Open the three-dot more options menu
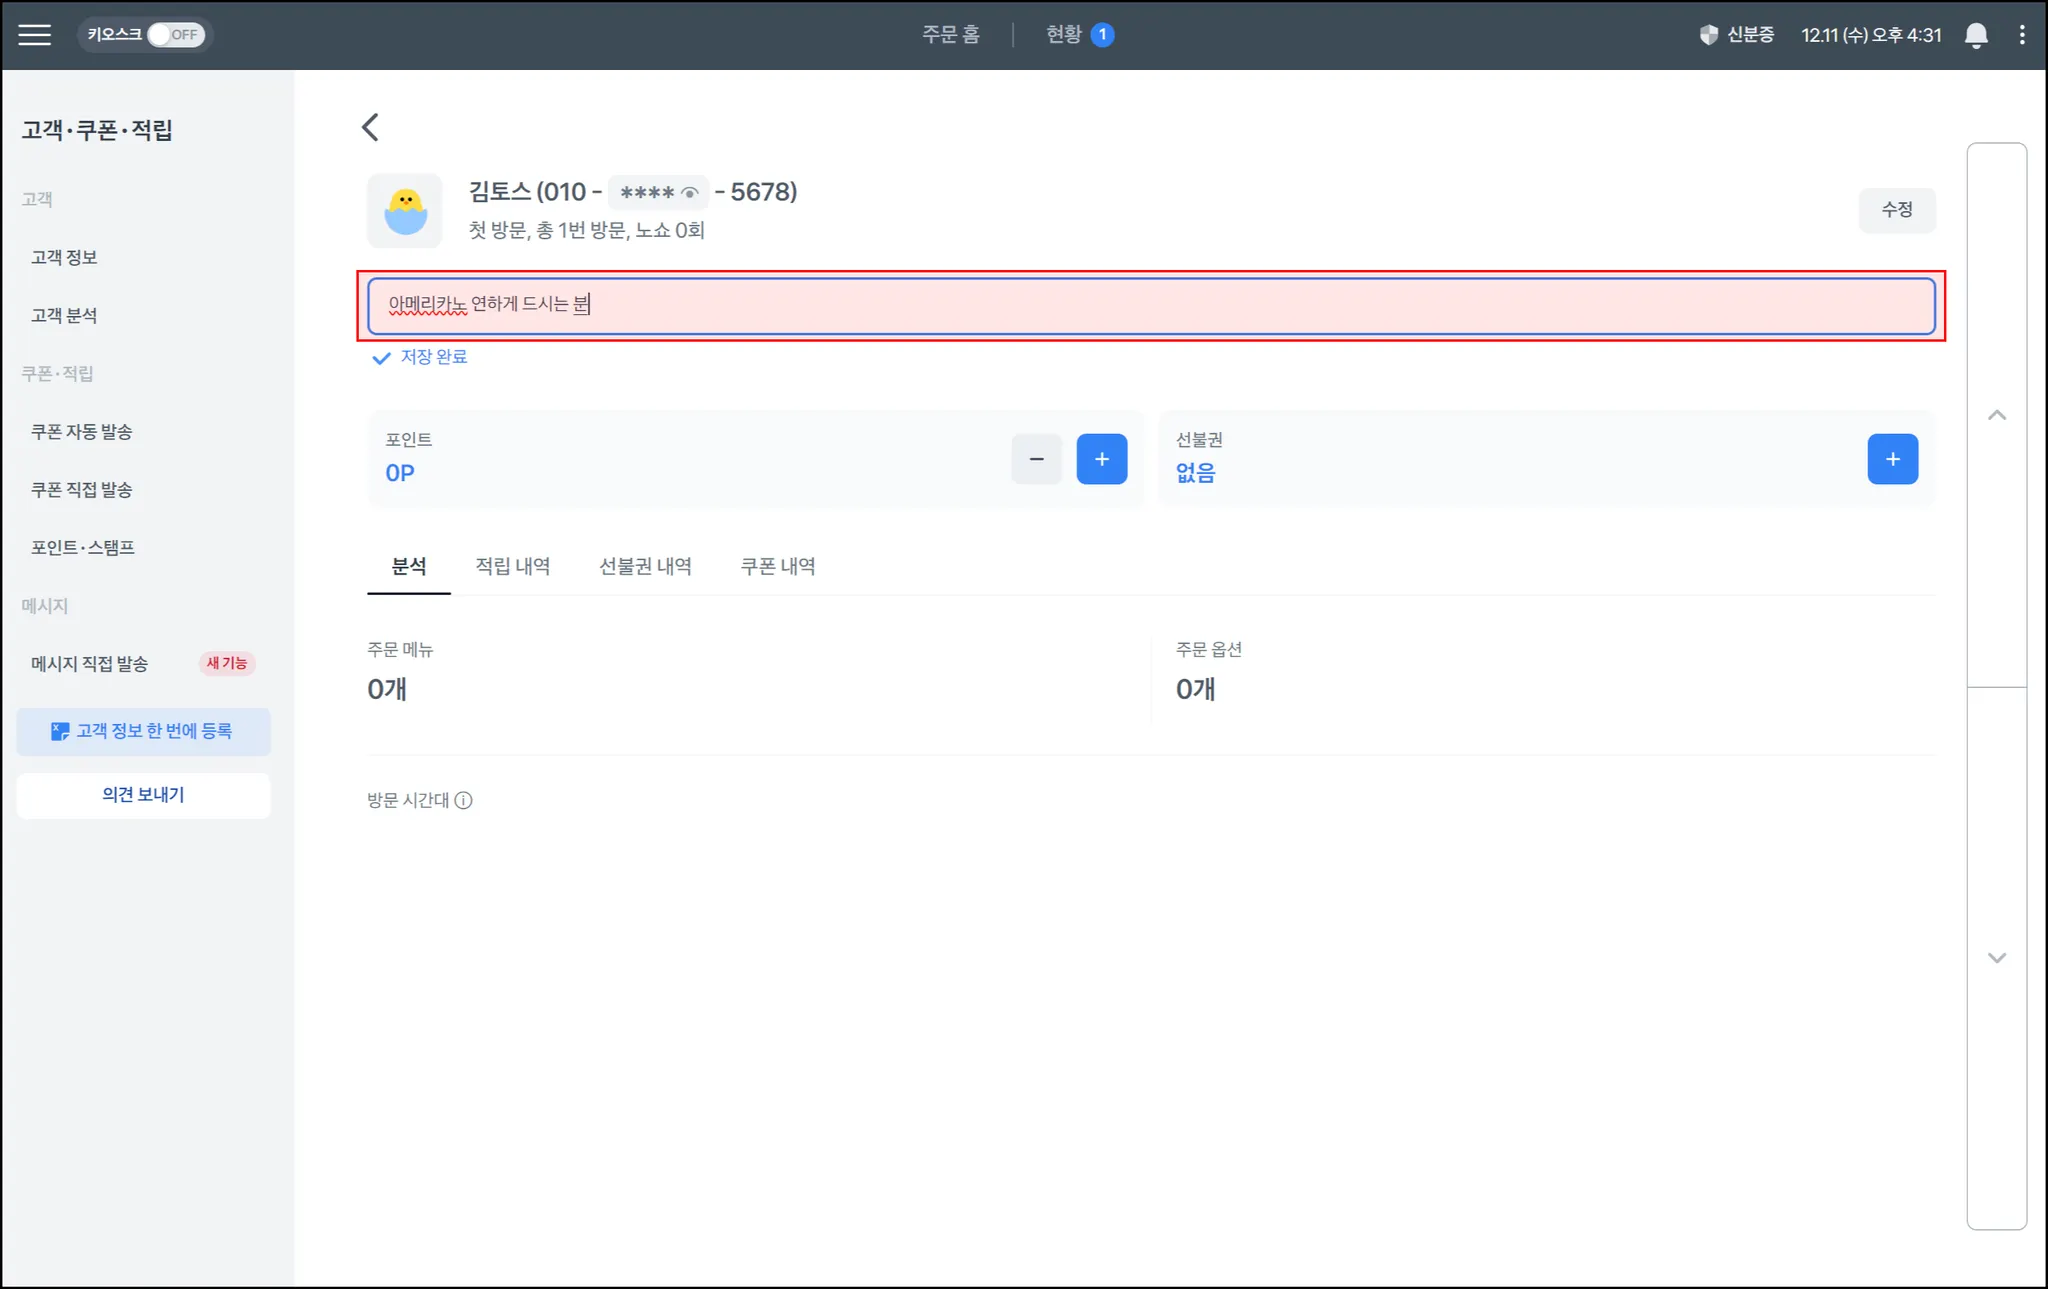Viewport: 2048px width, 1289px height. click(2022, 35)
